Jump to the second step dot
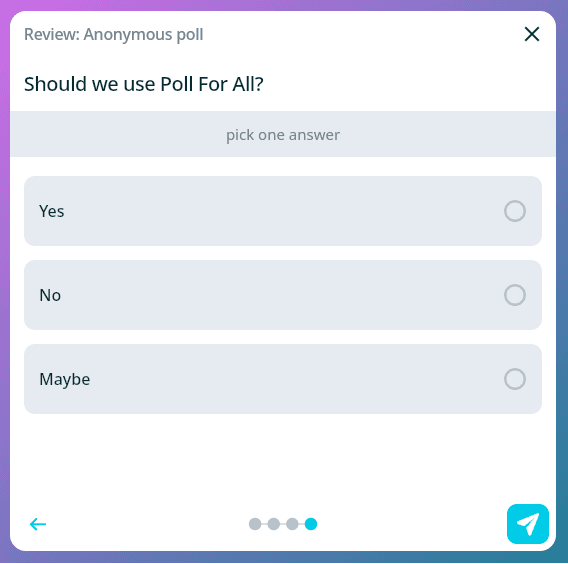The height and width of the screenshot is (564, 568). click(273, 524)
